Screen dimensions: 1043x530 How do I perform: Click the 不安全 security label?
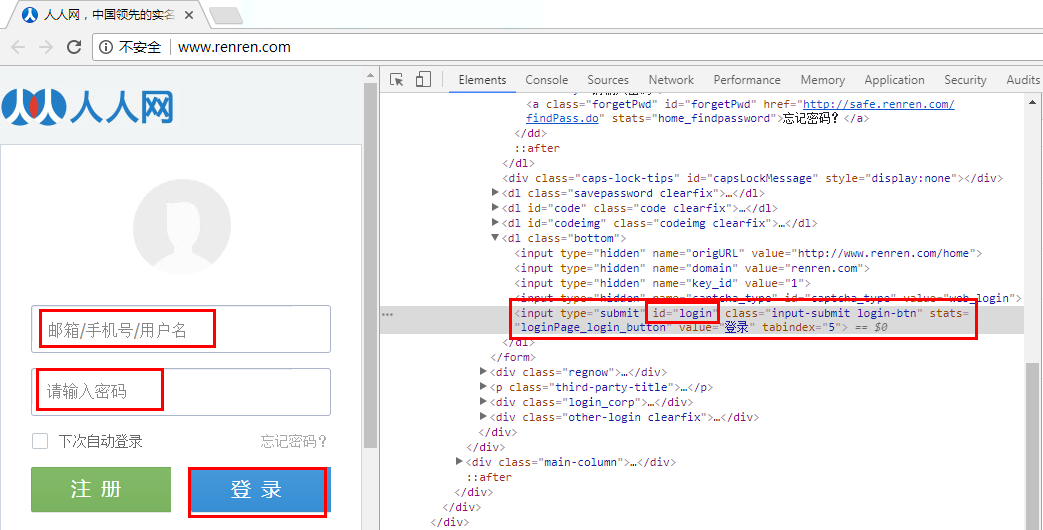[140, 47]
